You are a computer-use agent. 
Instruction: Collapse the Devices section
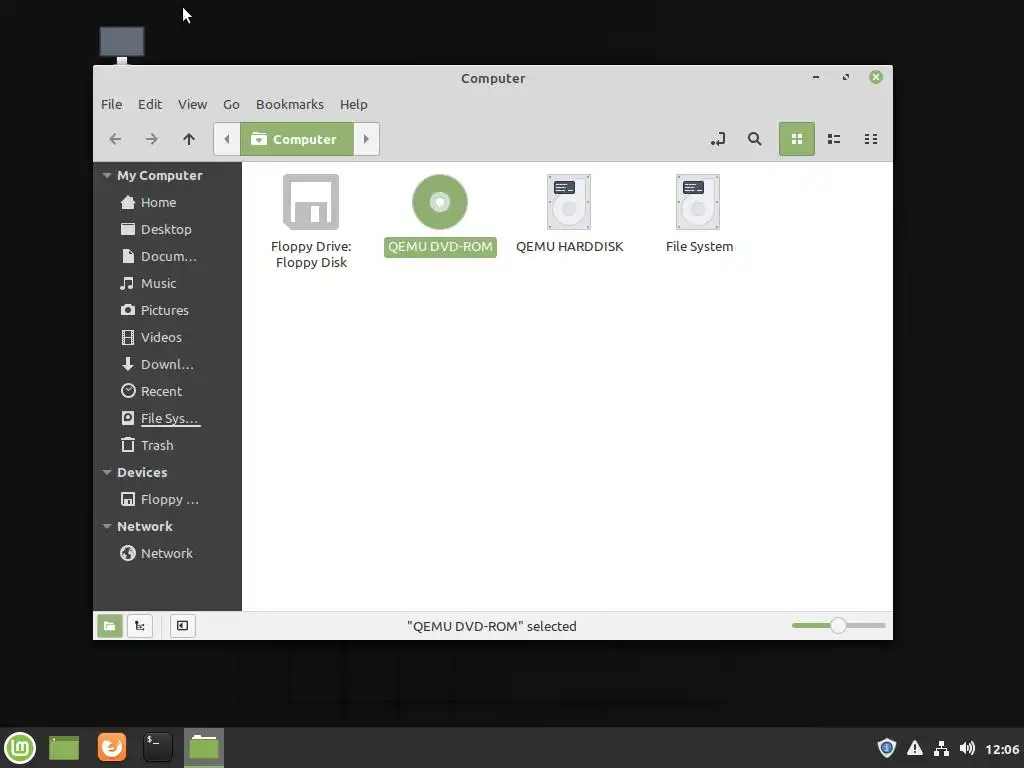107,472
